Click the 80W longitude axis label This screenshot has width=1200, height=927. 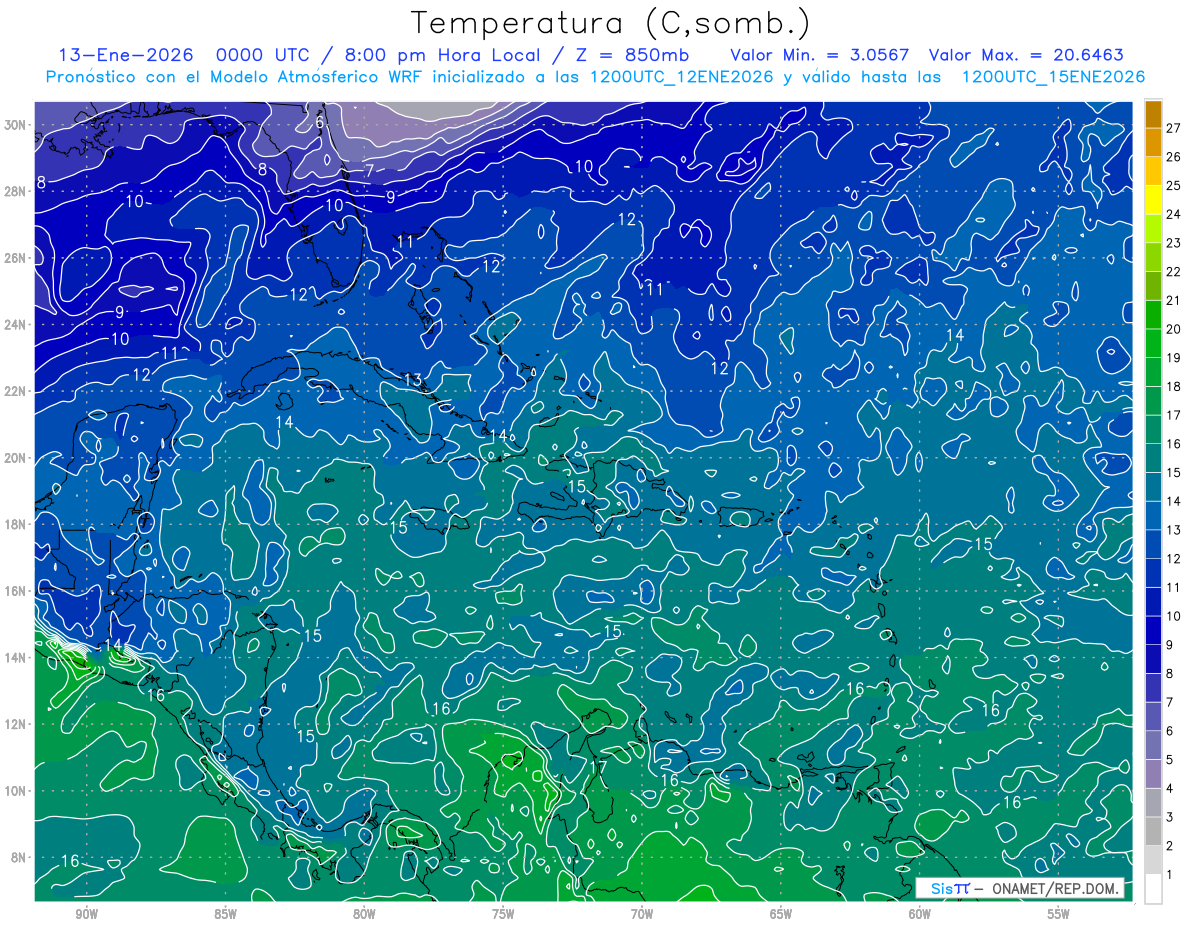[364, 914]
